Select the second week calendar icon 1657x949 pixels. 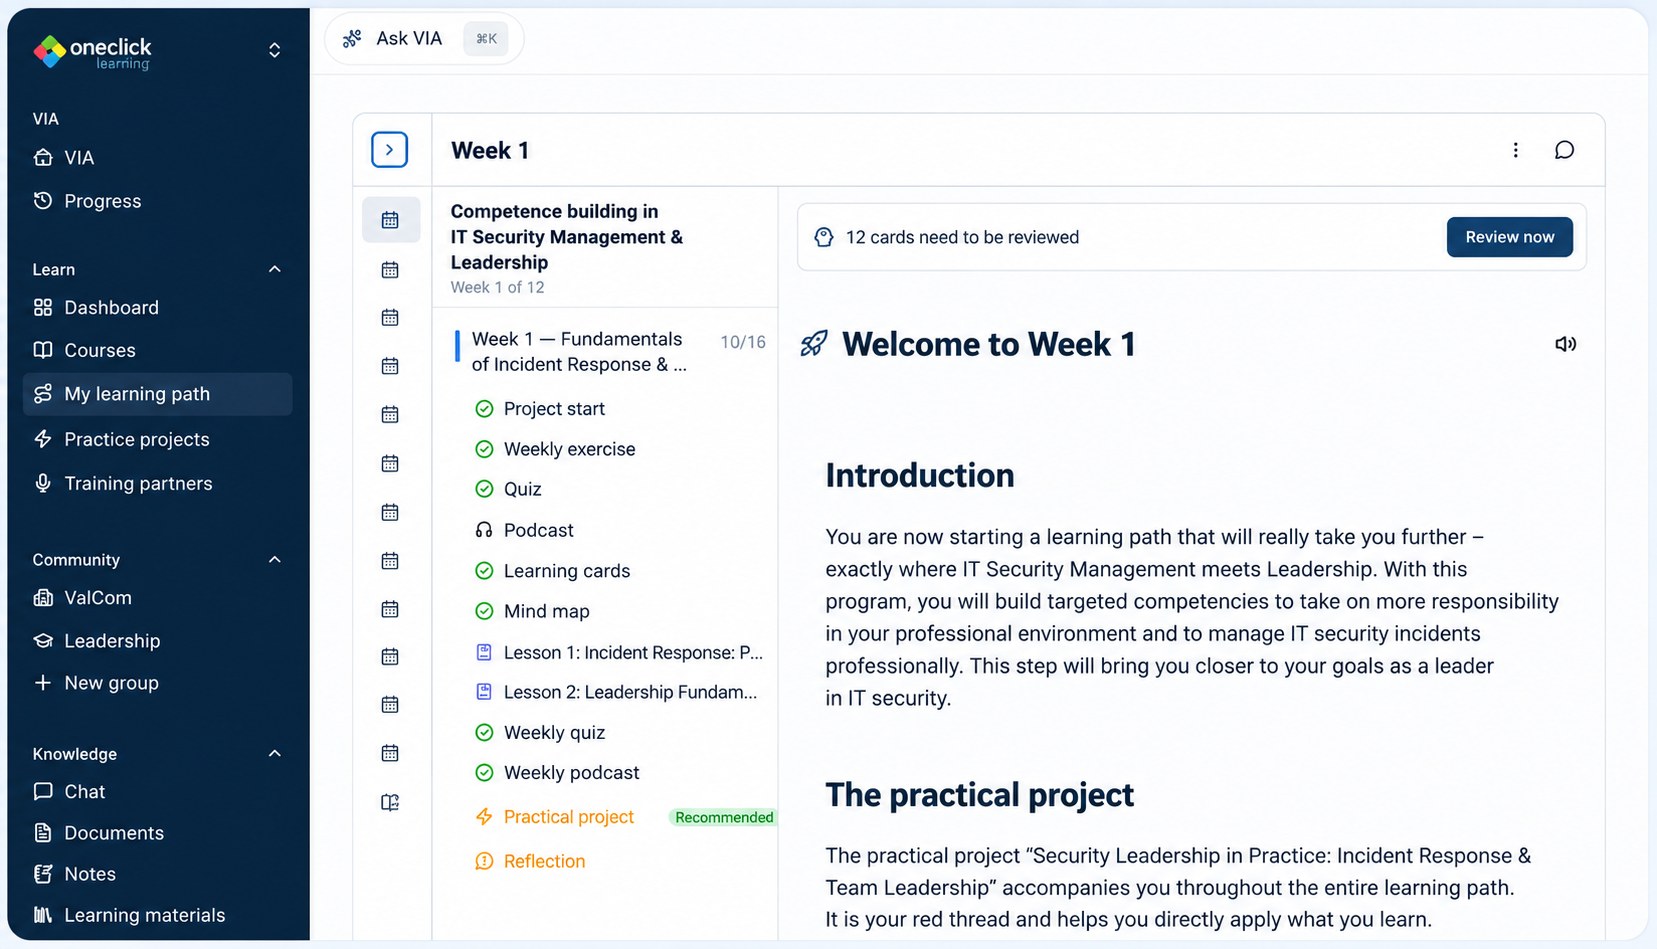pos(391,270)
